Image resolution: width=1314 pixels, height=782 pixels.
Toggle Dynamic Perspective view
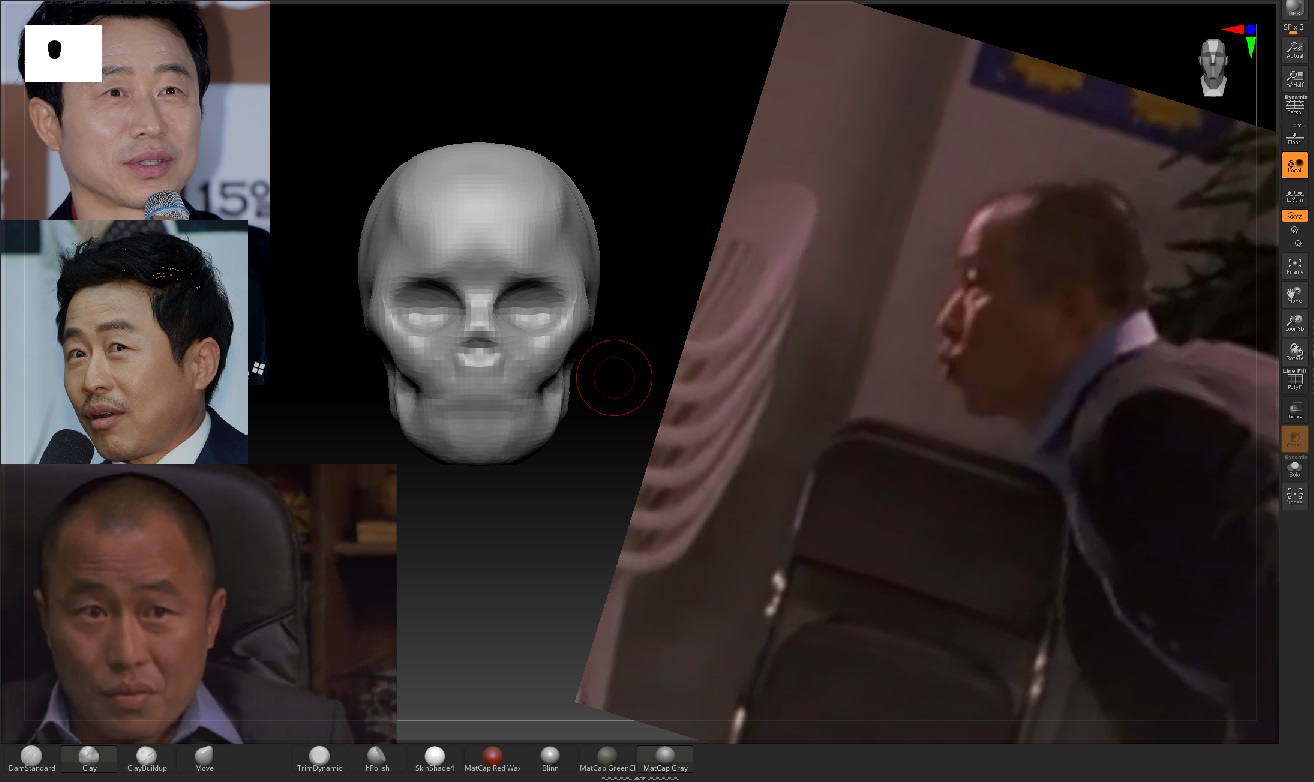click(1295, 105)
